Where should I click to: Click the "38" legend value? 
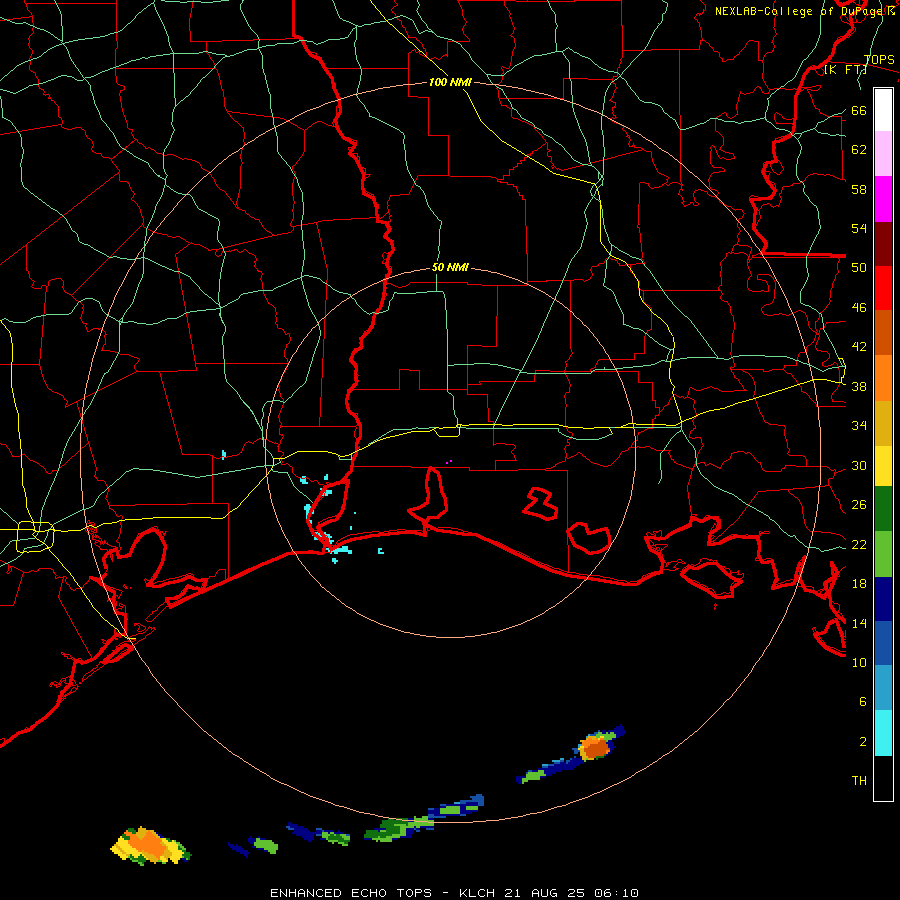click(859, 387)
